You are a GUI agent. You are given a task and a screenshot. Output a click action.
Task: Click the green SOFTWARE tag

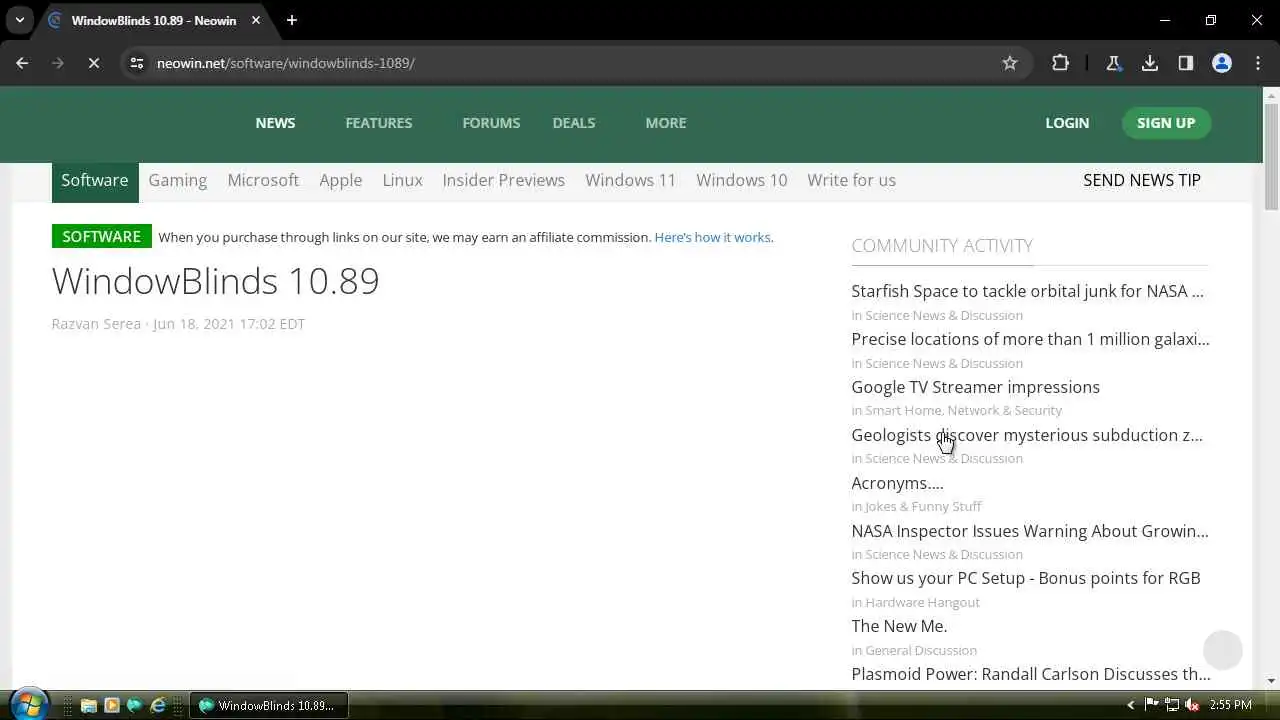[102, 236]
